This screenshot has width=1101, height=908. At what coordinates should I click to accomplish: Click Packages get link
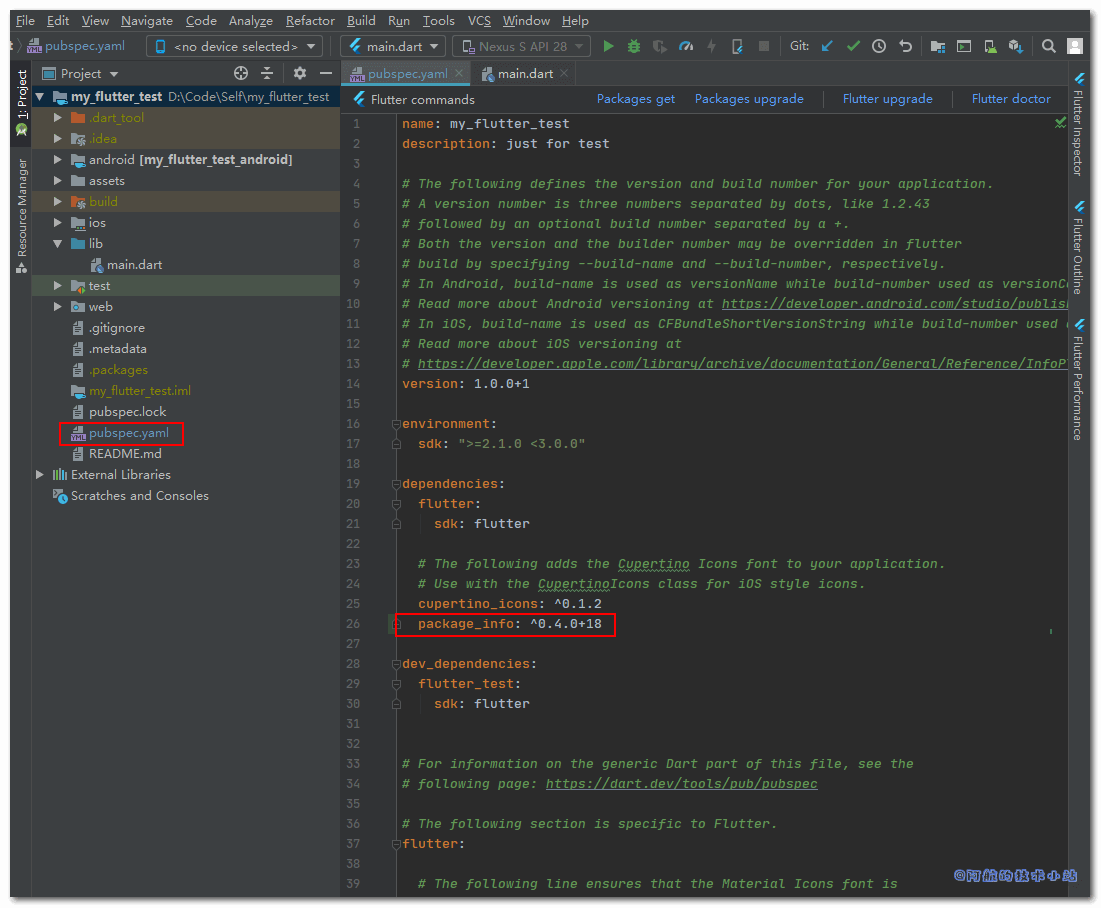[x=635, y=99]
